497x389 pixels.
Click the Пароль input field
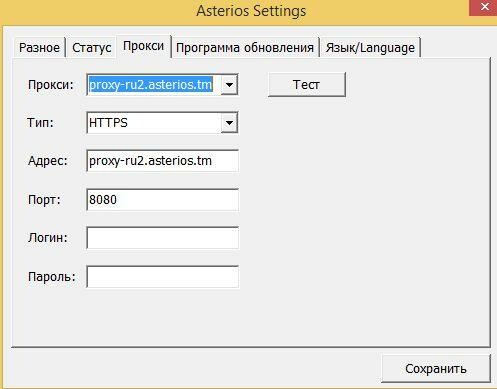tap(162, 276)
